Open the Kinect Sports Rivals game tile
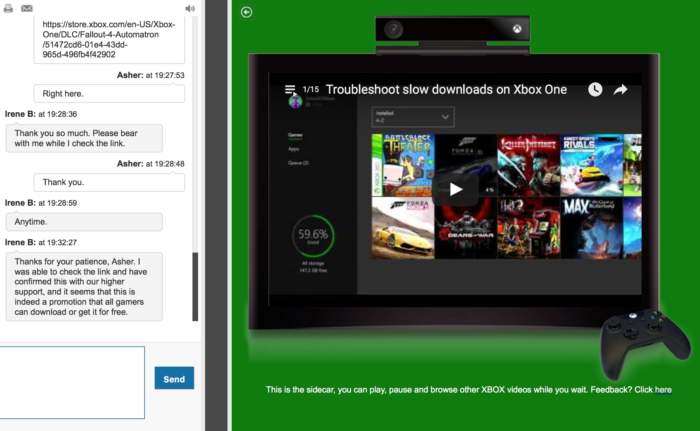700x431 pixels. click(592, 165)
